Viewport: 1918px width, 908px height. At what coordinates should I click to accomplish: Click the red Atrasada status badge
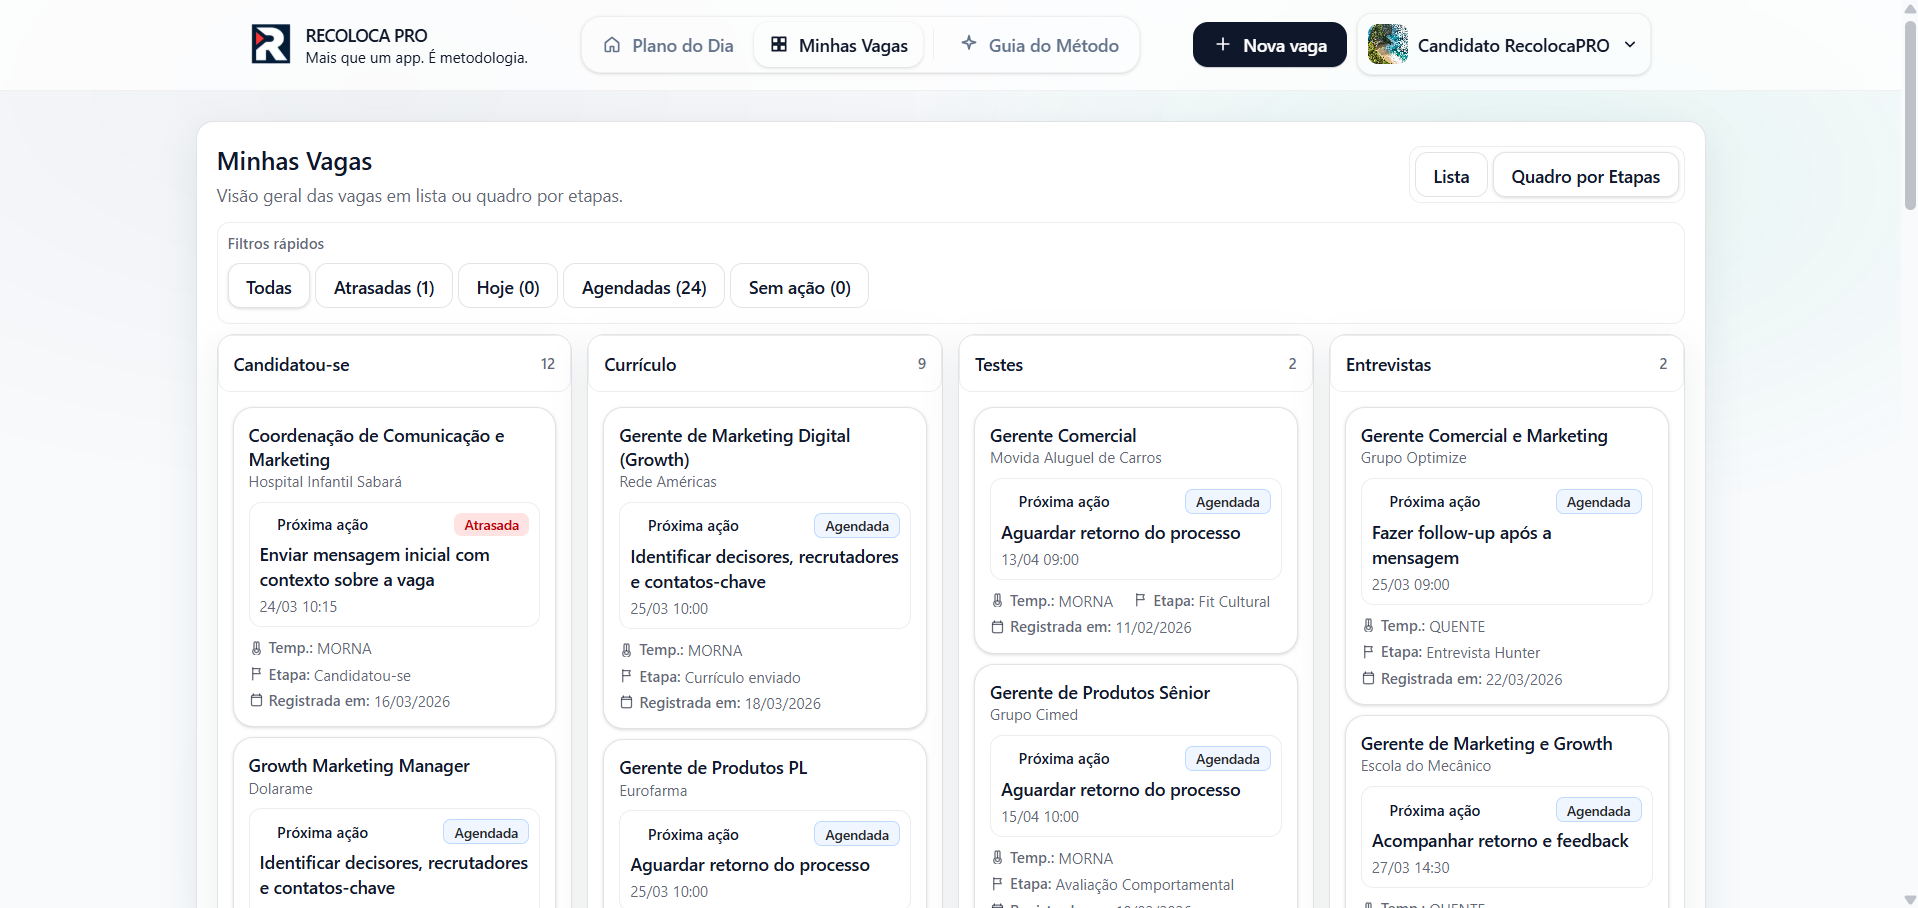[x=491, y=525]
